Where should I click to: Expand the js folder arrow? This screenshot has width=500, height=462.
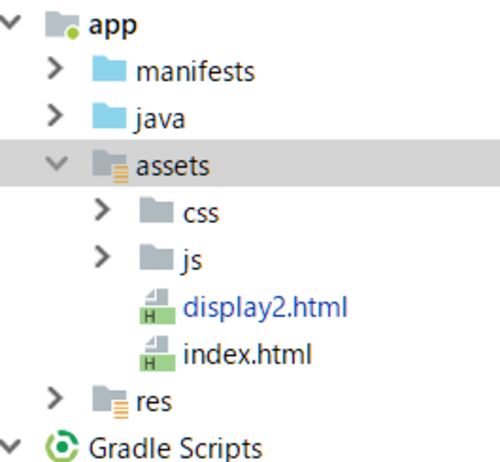coord(102,257)
